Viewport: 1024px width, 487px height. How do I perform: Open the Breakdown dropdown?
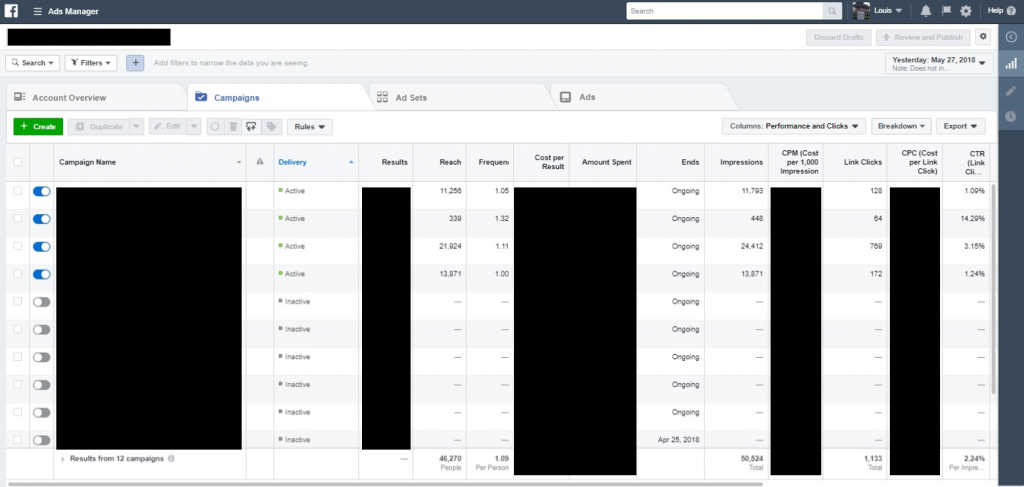click(901, 126)
